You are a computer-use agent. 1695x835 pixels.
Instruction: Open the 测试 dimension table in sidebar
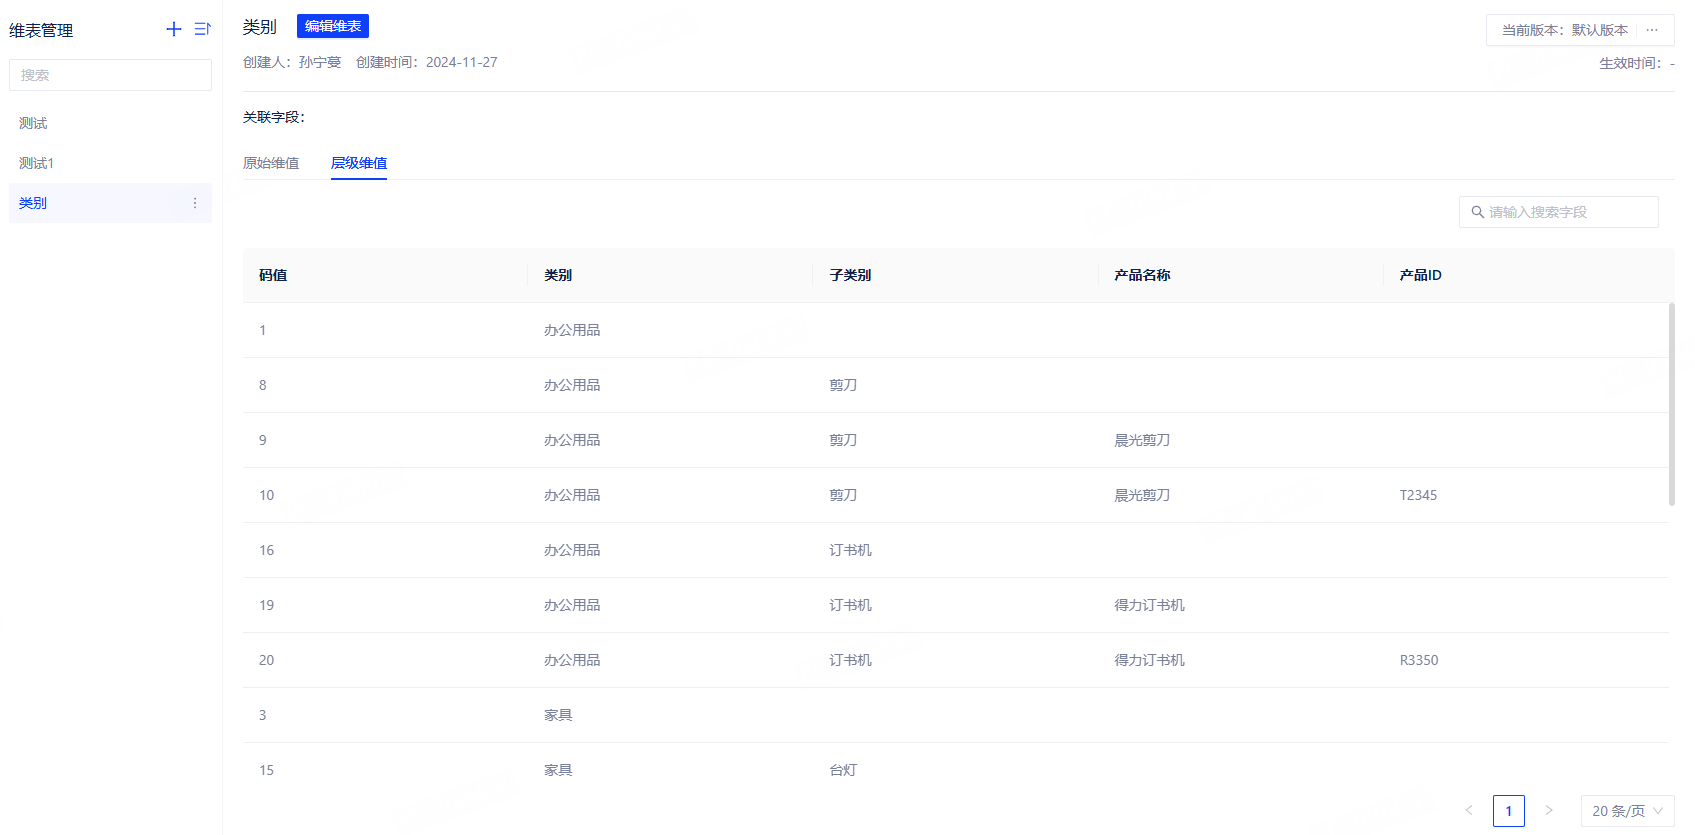33,123
